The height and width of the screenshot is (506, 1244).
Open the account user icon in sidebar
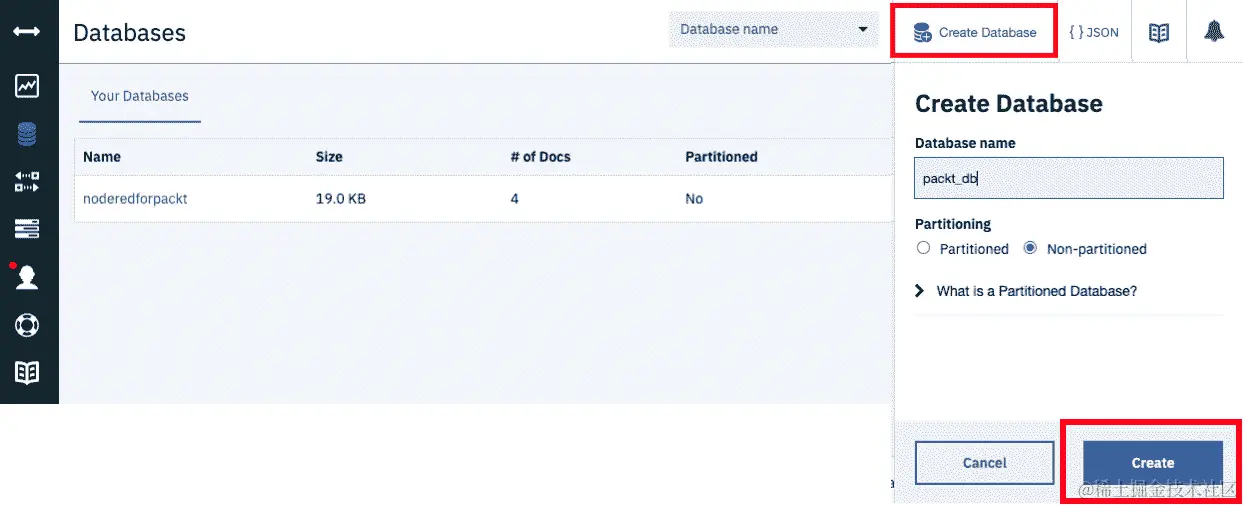(x=27, y=278)
